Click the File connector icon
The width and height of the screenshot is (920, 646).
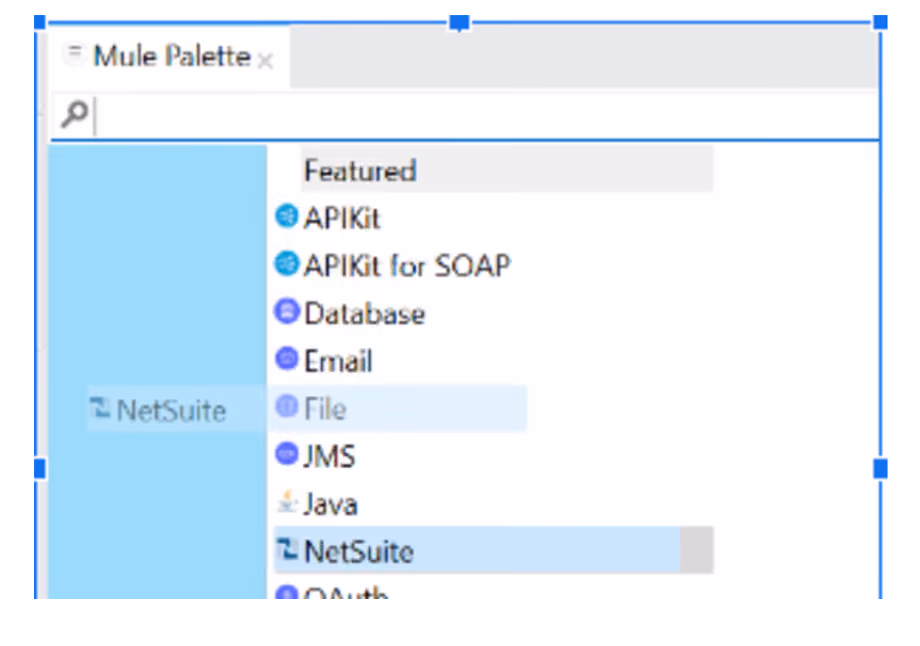click(287, 406)
